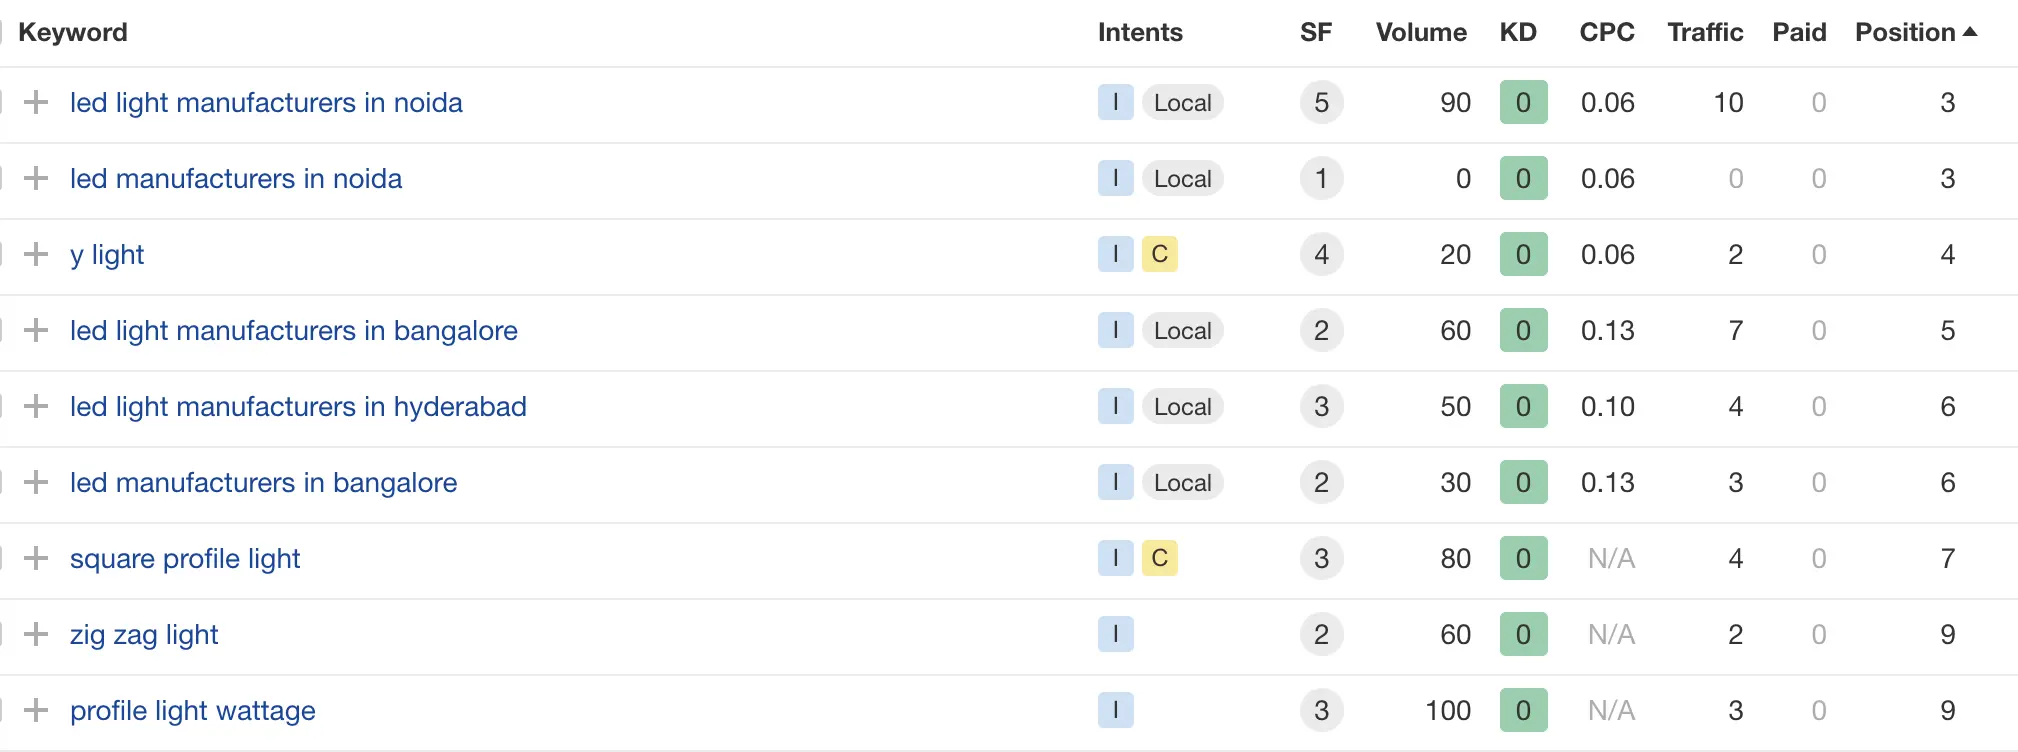2018x752 pixels.
Task: Click the CPC column header
Action: pyautogui.click(x=1606, y=32)
